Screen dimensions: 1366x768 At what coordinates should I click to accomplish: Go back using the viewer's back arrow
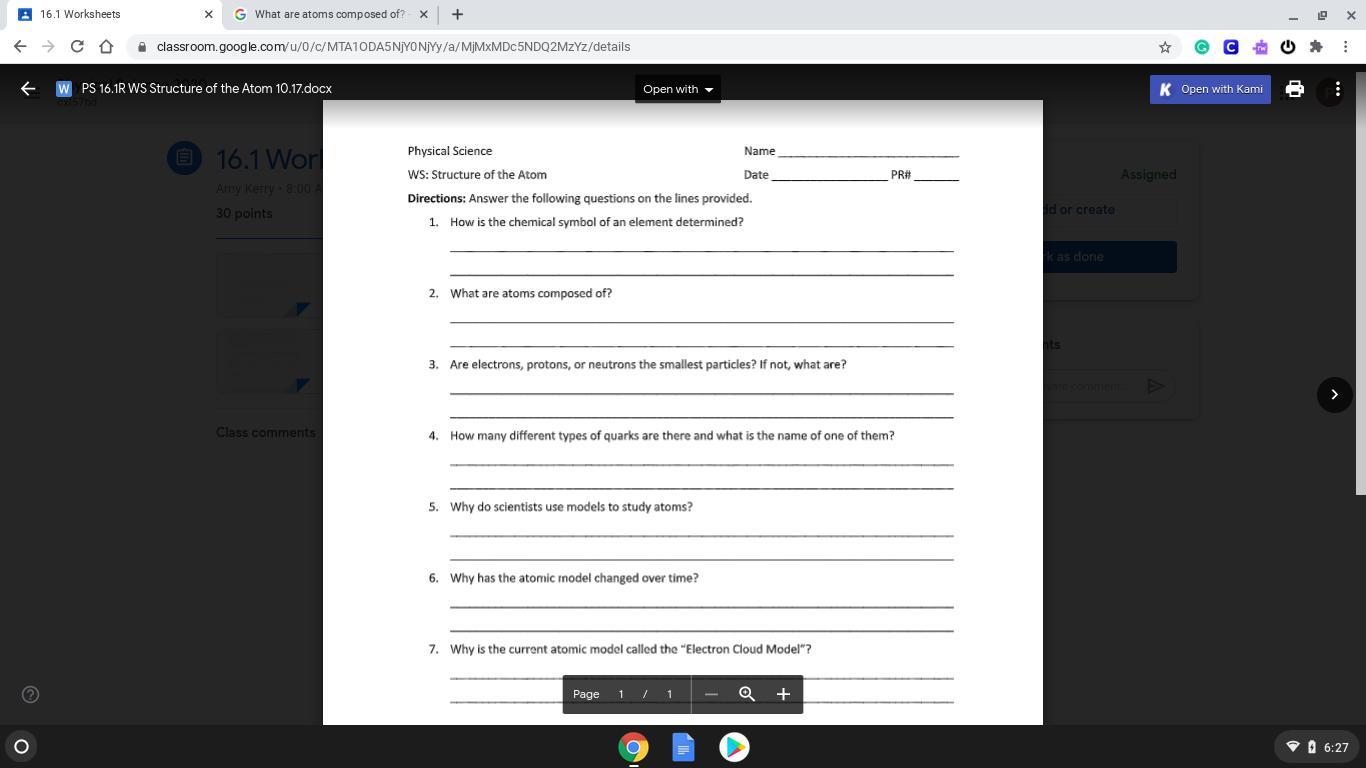pos(28,89)
